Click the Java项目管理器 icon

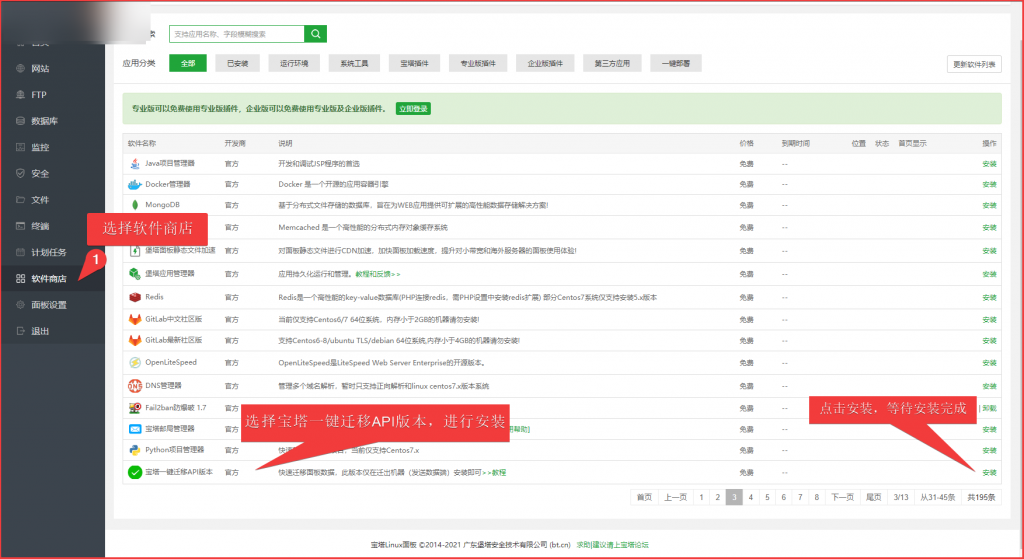(x=135, y=164)
